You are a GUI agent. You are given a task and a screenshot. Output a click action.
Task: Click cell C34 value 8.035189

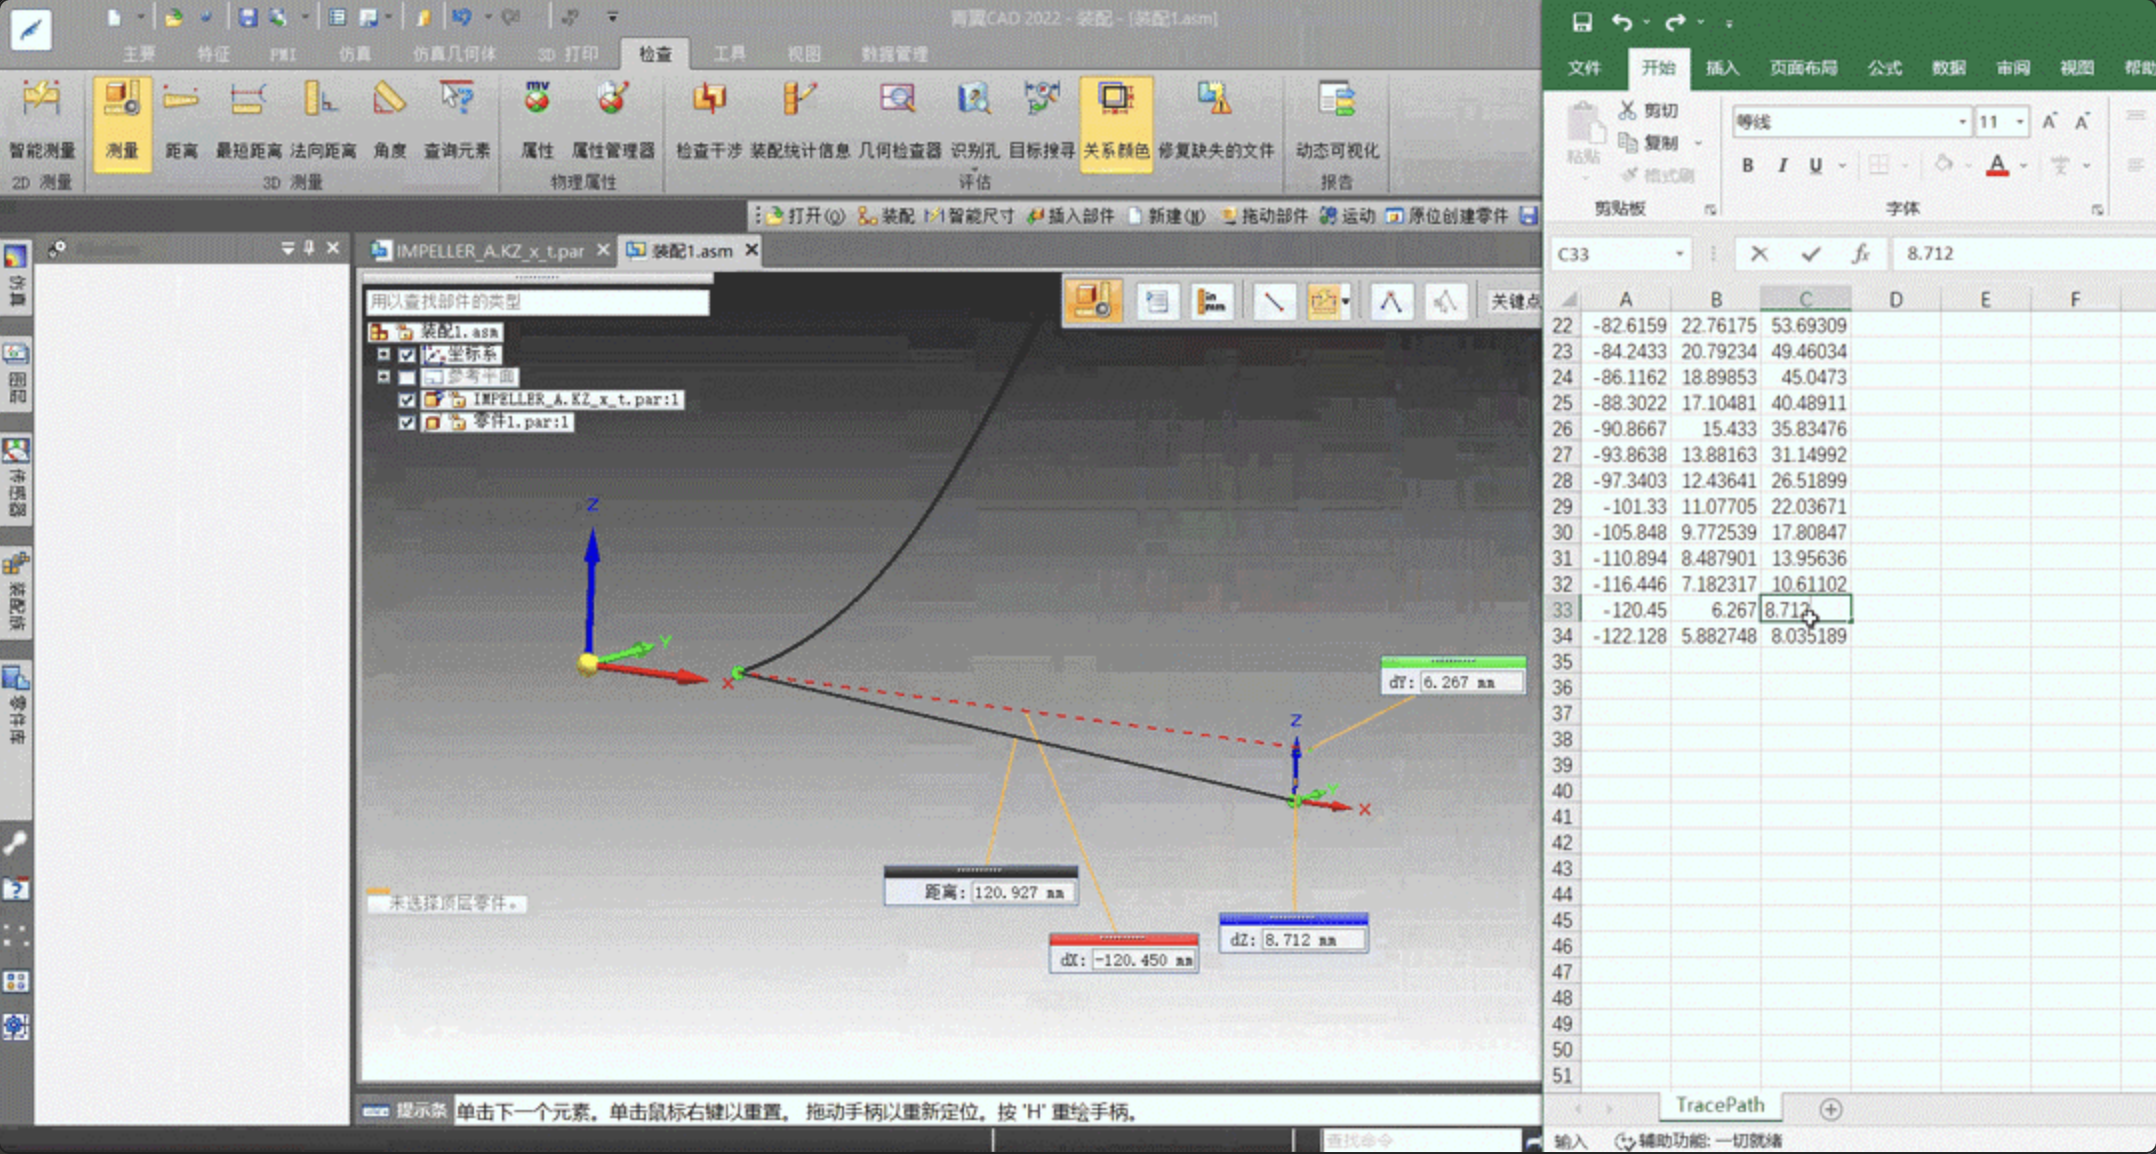click(1806, 636)
